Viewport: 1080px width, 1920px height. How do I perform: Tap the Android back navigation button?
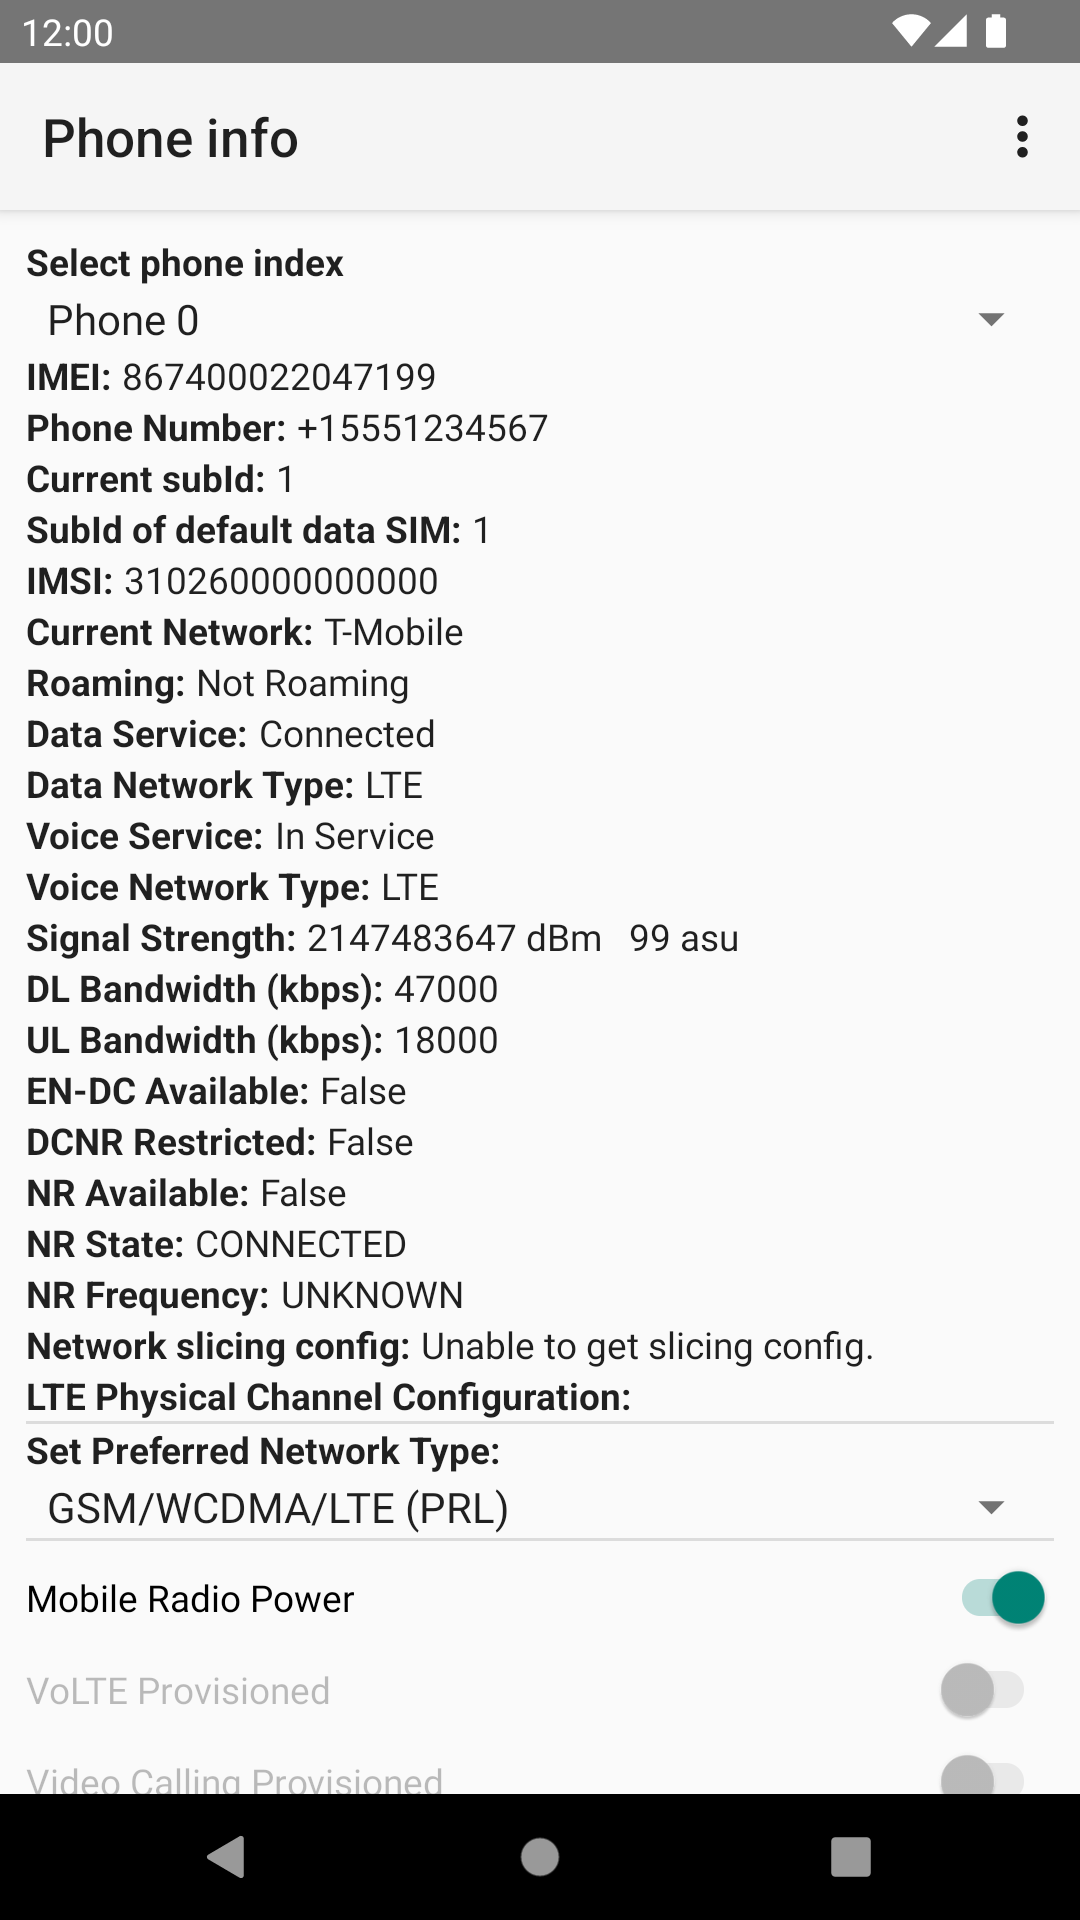point(227,1857)
